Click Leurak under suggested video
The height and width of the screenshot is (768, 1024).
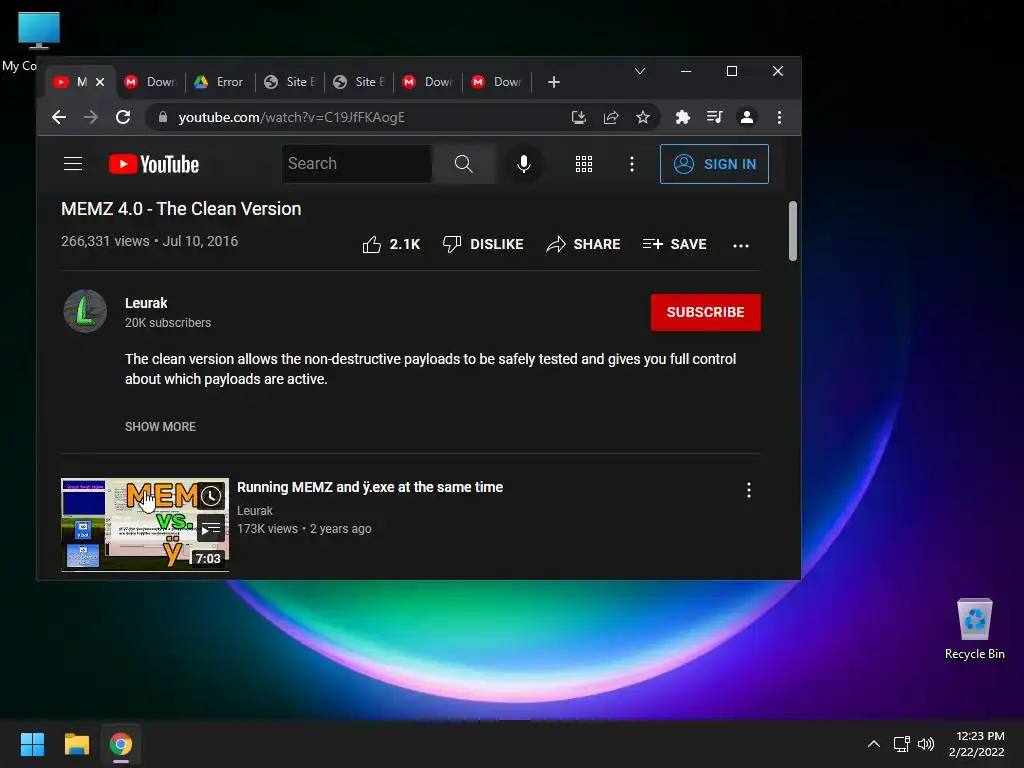point(255,511)
